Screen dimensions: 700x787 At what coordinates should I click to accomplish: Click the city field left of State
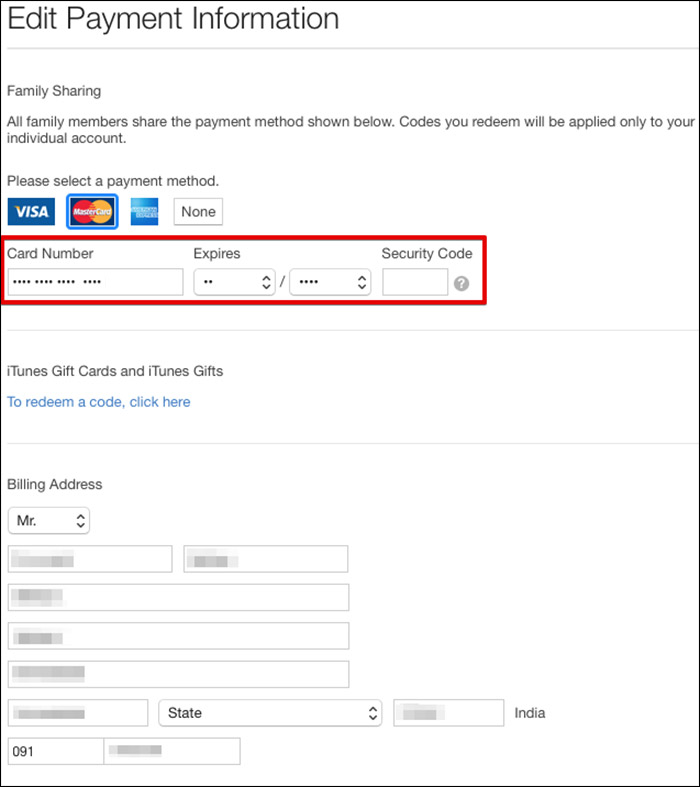coord(78,713)
